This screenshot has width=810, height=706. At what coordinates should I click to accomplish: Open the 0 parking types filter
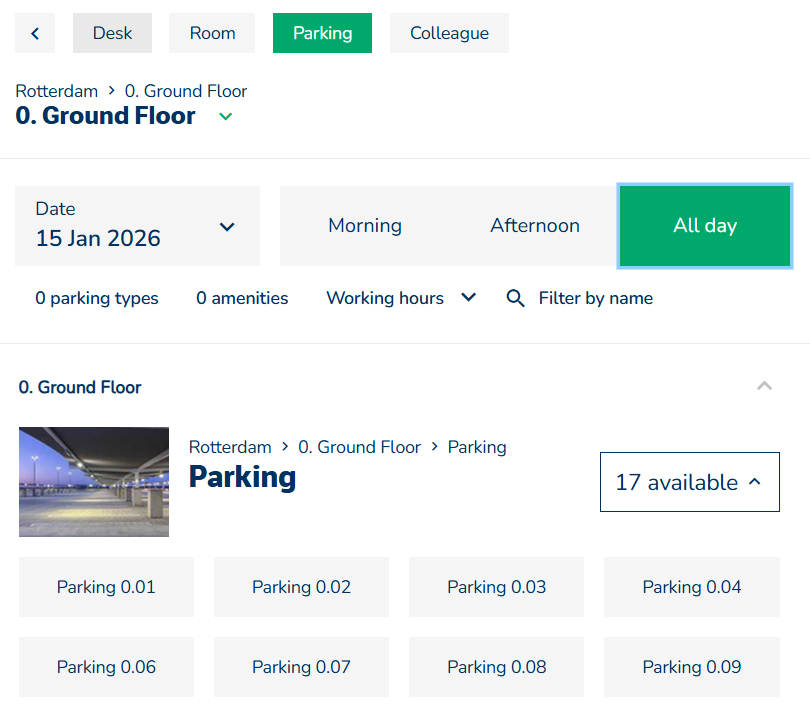point(97,298)
